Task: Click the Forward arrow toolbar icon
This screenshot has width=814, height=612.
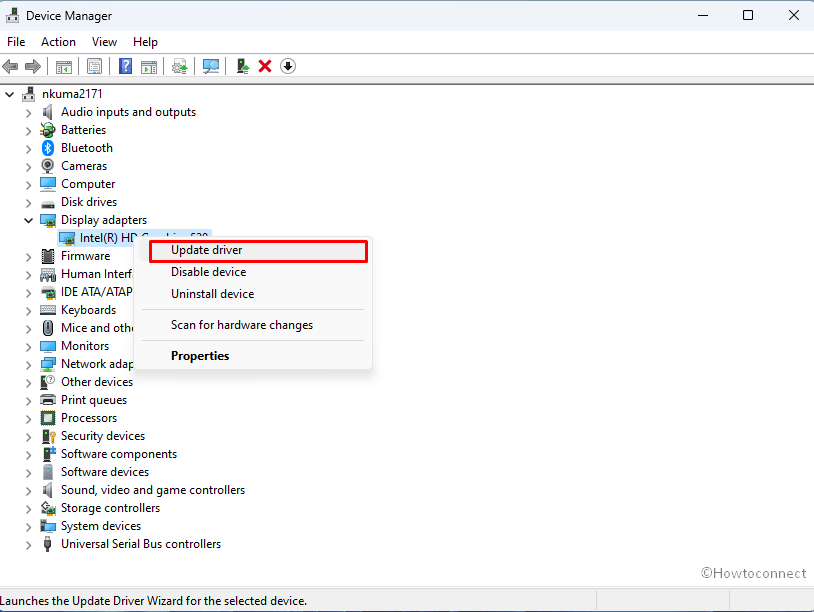Action: pyautogui.click(x=33, y=66)
